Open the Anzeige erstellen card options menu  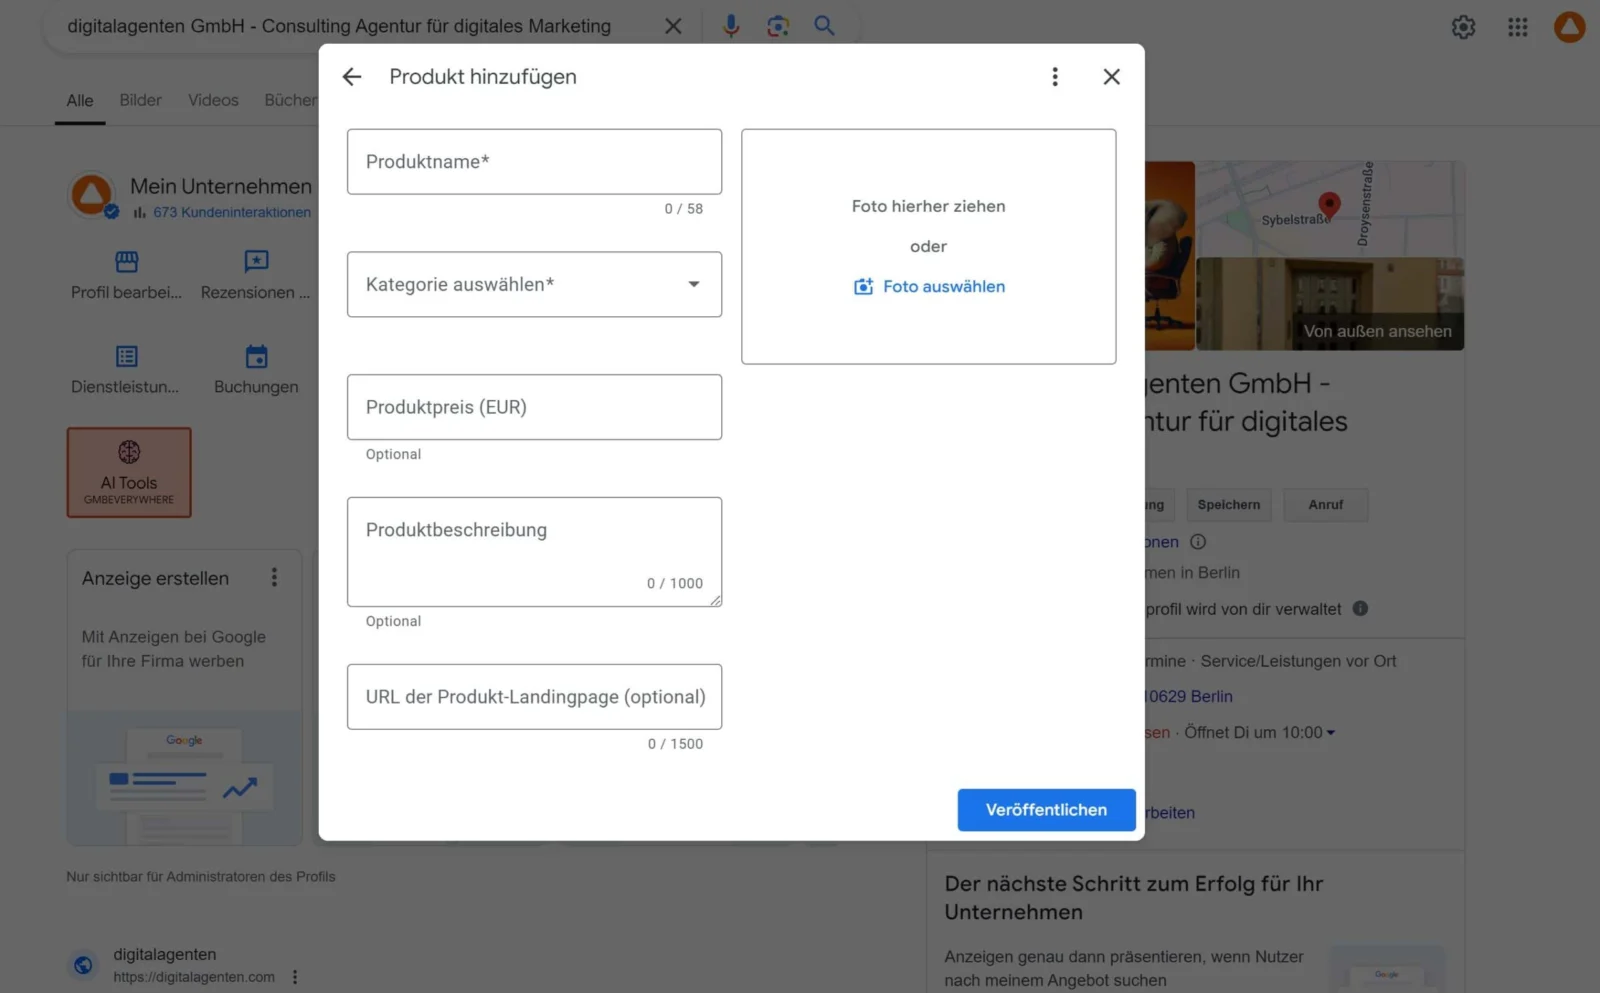coord(274,578)
